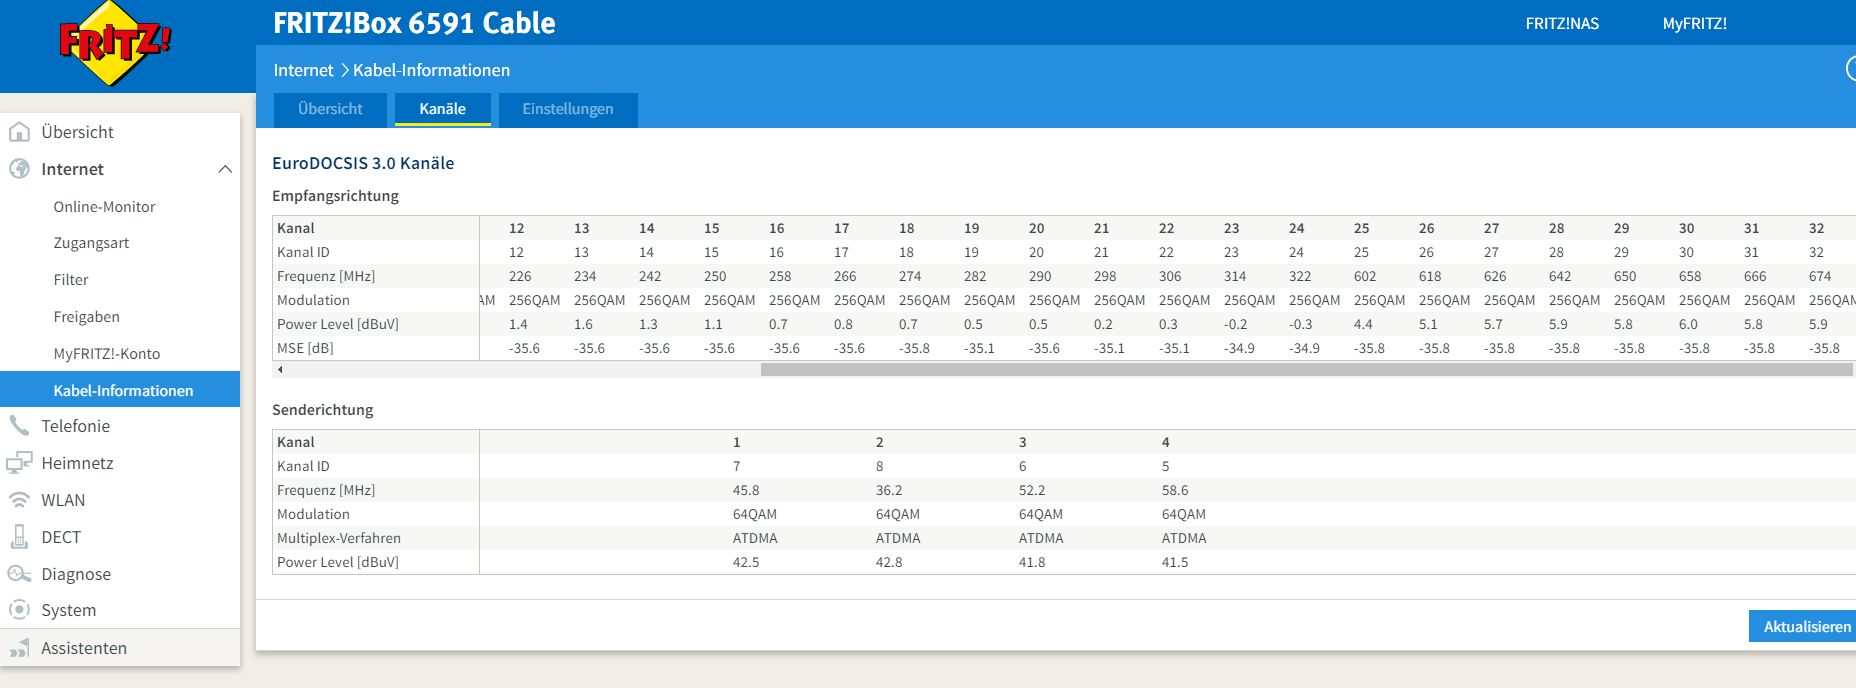Click the Assistenten wizard icon

click(19, 648)
